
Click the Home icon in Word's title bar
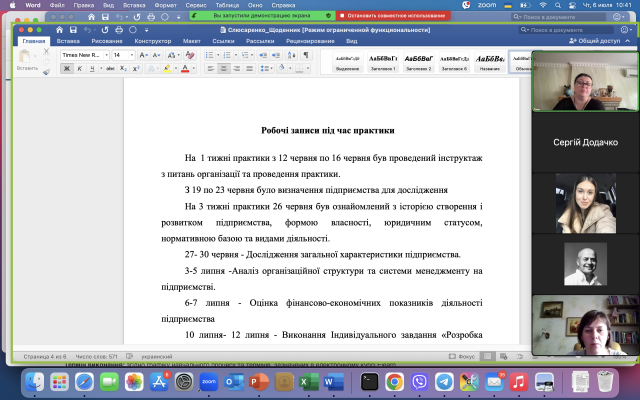point(60,30)
